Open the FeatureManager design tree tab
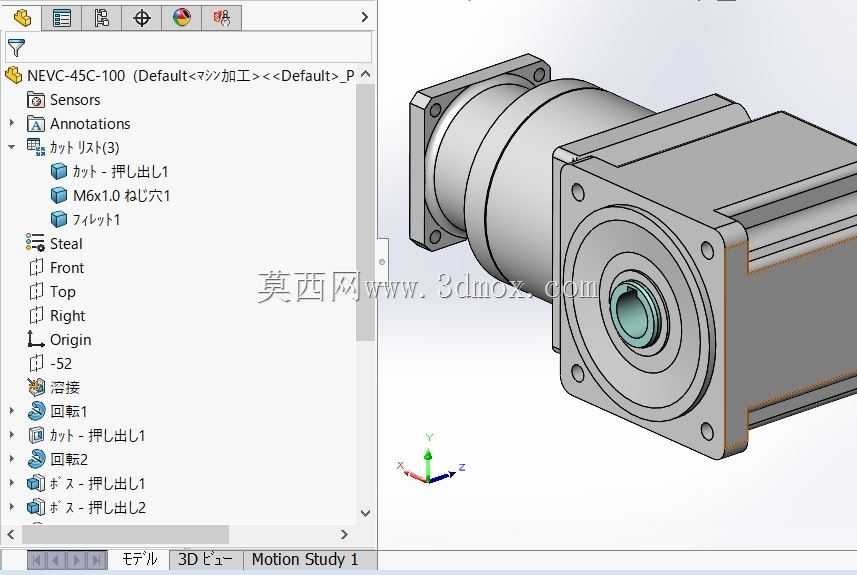857x575 pixels. click(x=22, y=17)
